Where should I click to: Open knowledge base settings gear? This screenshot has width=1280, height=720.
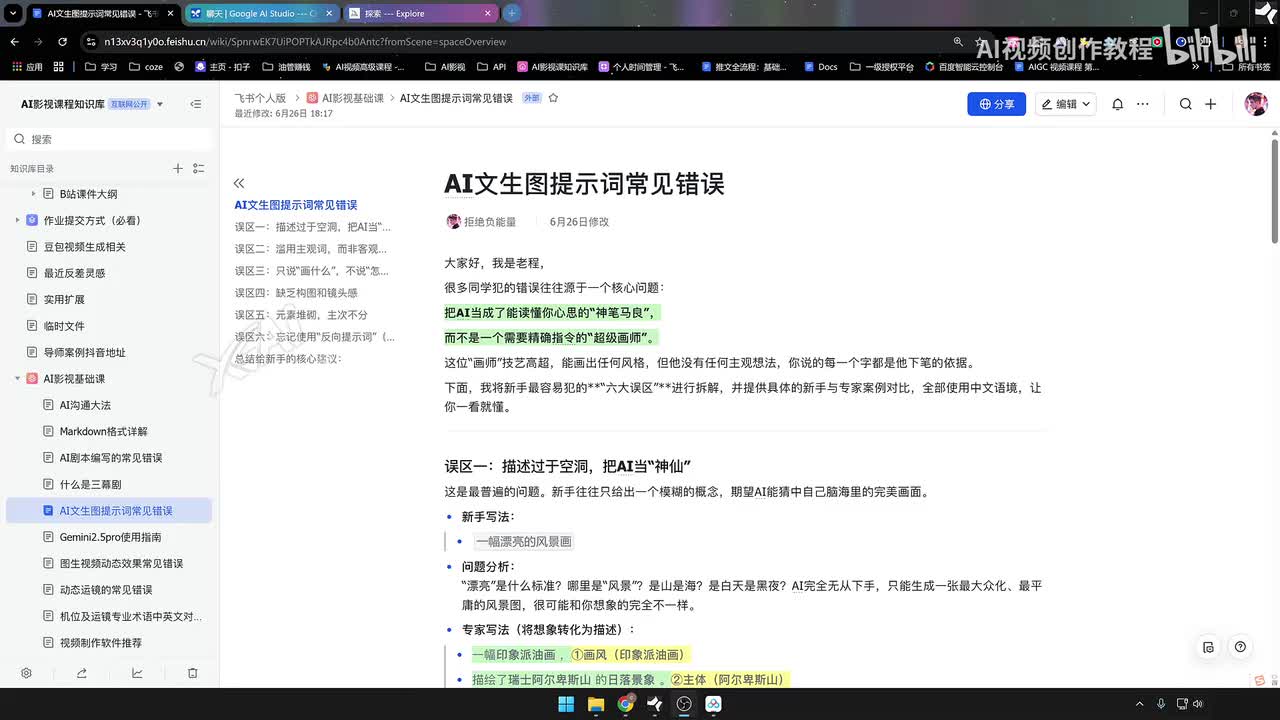click(x=27, y=673)
